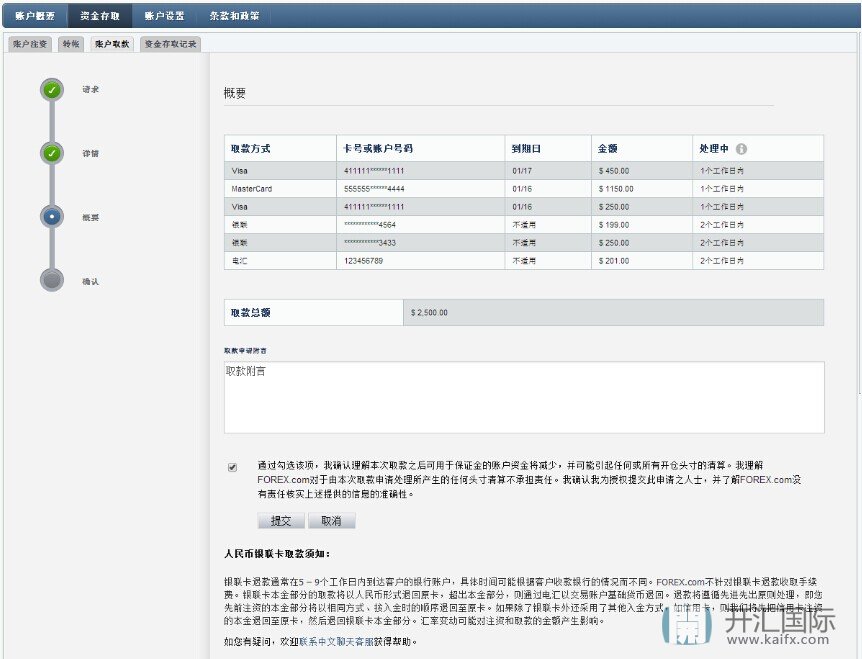862x659 pixels.
Task: Open the 转帐 sub-tab
Action: [71, 44]
